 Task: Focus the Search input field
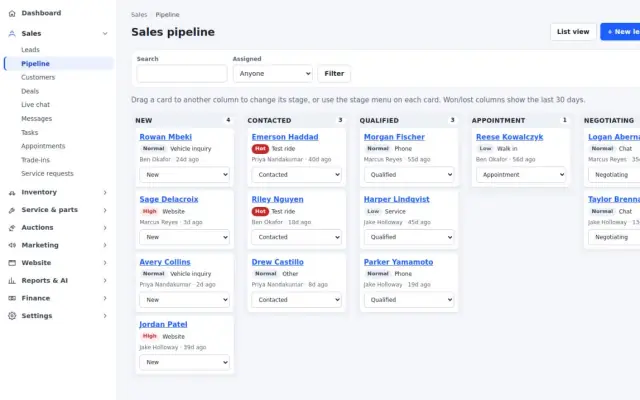[182, 74]
